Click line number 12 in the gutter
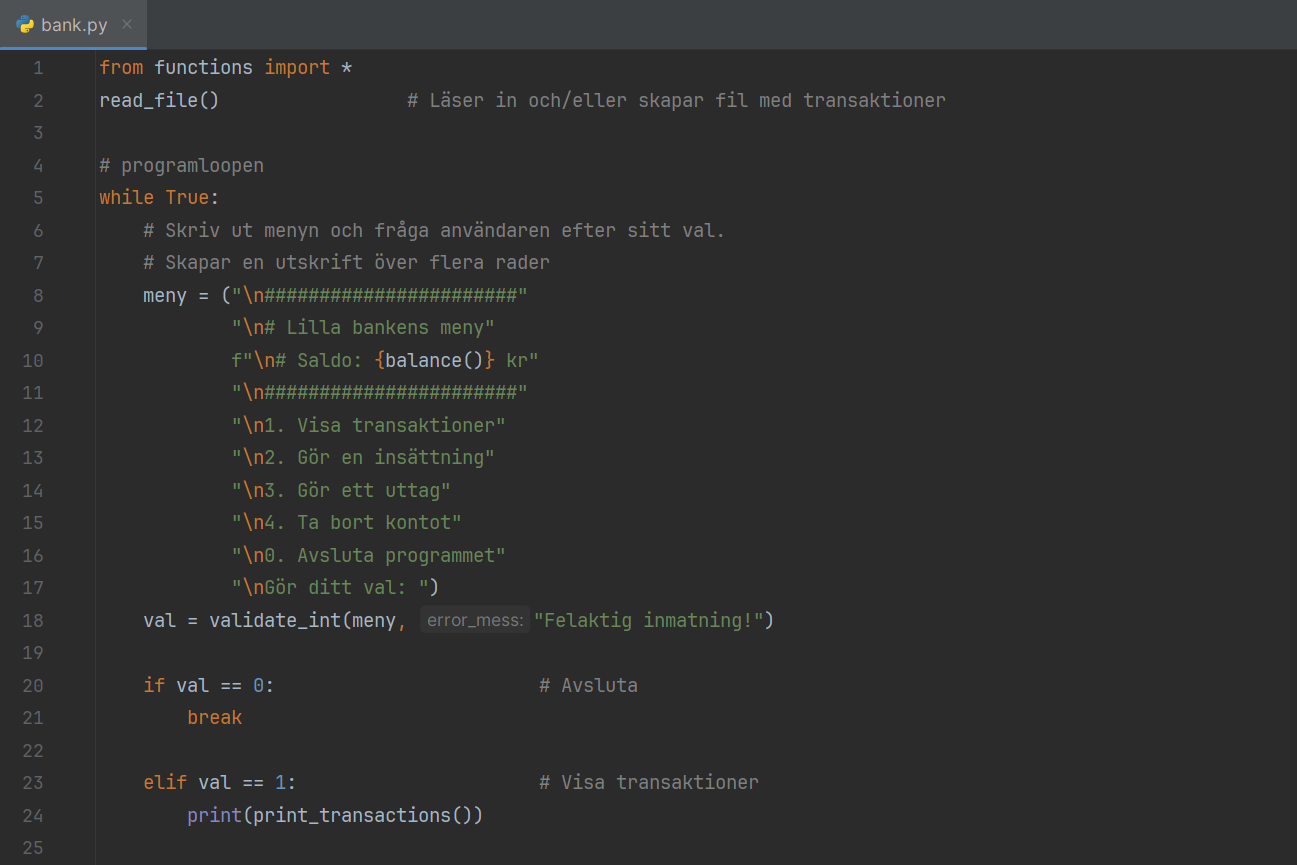This screenshot has height=865, width=1297. tap(33, 426)
